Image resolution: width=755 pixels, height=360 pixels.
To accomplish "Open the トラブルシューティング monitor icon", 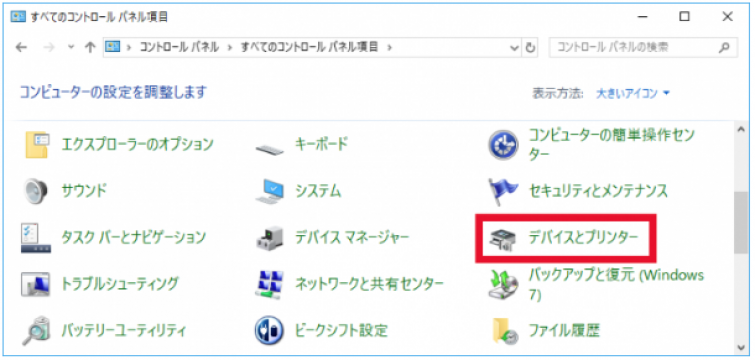I will pos(36,284).
